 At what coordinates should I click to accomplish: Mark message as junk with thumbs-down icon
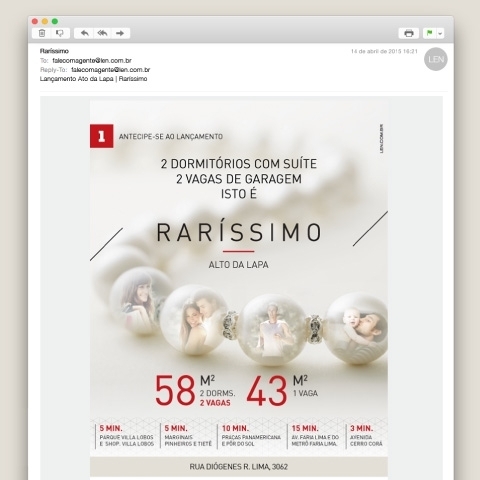point(60,33)
